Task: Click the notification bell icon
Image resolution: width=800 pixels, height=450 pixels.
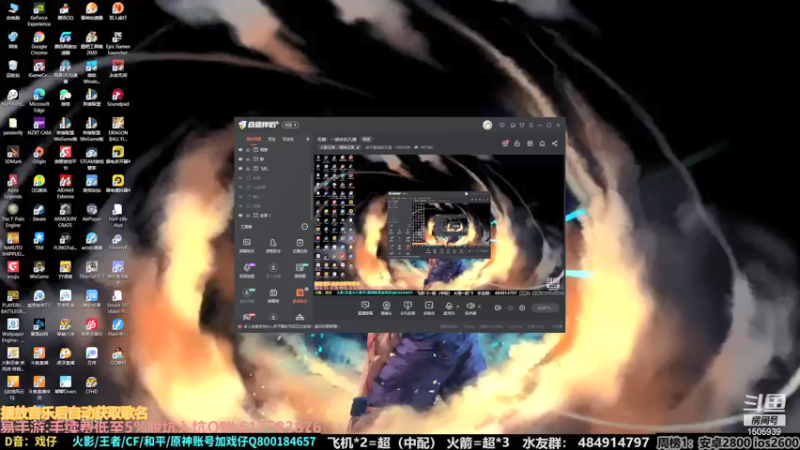Action: pos(542,143)
